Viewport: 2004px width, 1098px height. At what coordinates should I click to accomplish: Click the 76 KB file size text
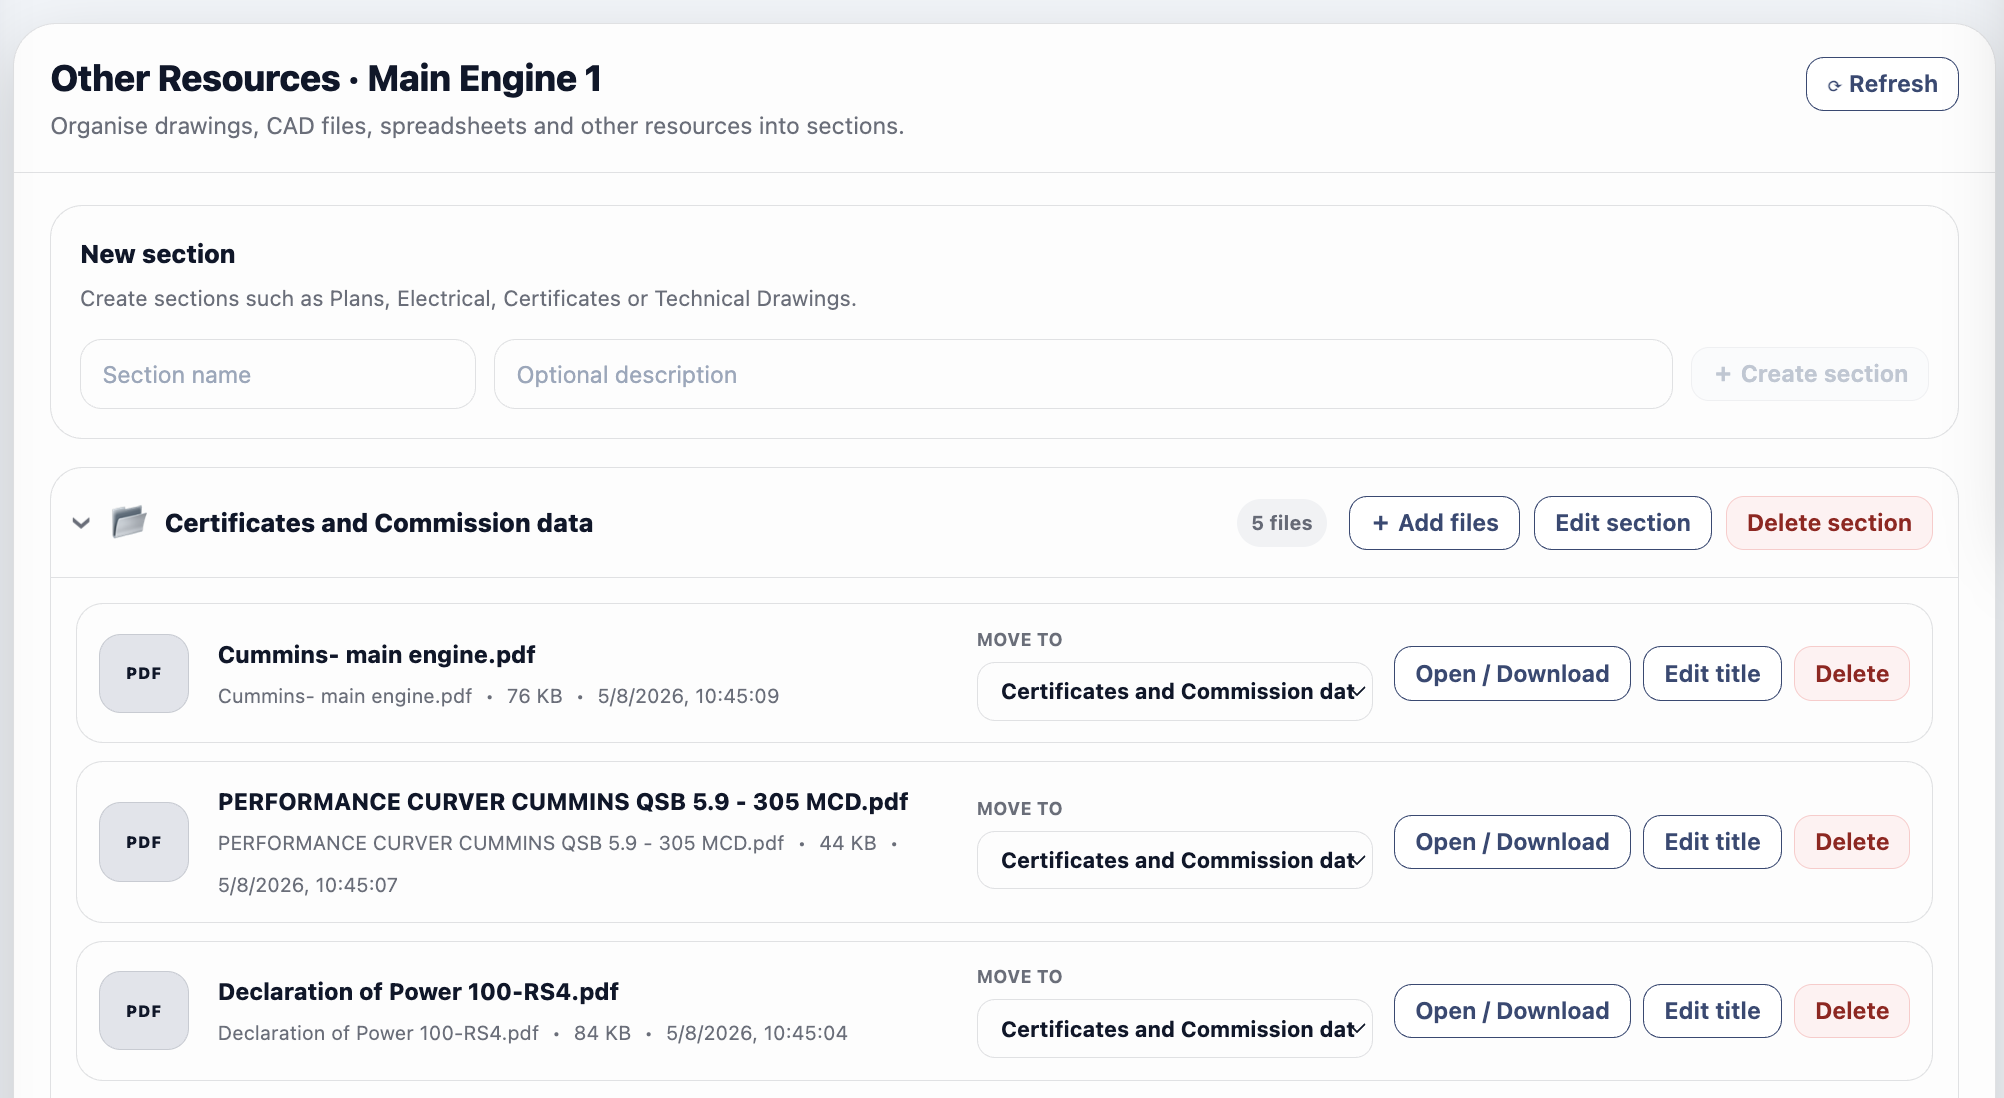tap(535, 696)
